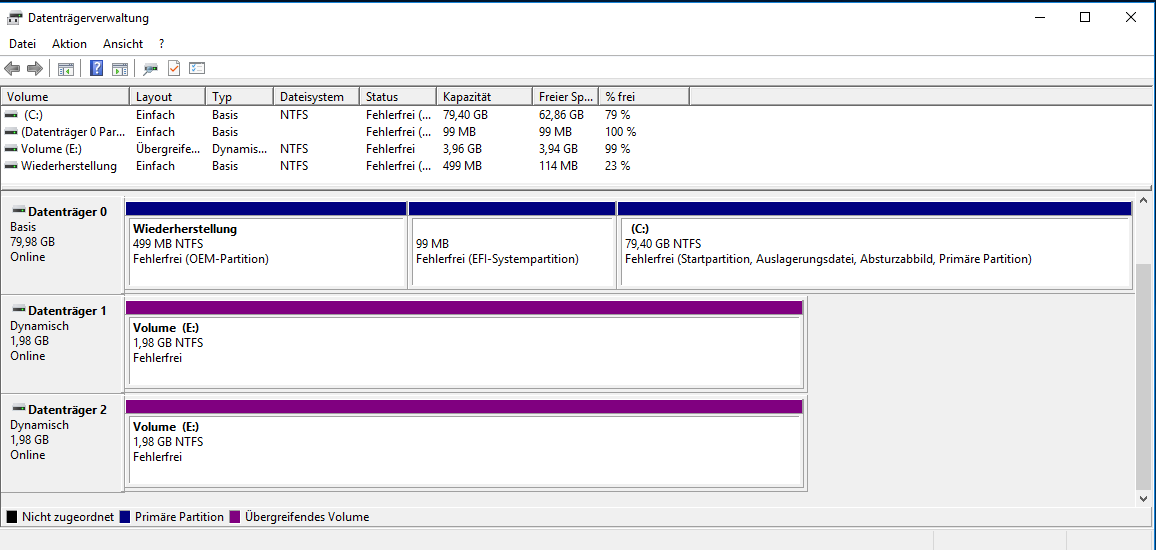Viewport: 1156px width, 550px height.
Task: Open the ? help menu
Action: coord(161,43)
